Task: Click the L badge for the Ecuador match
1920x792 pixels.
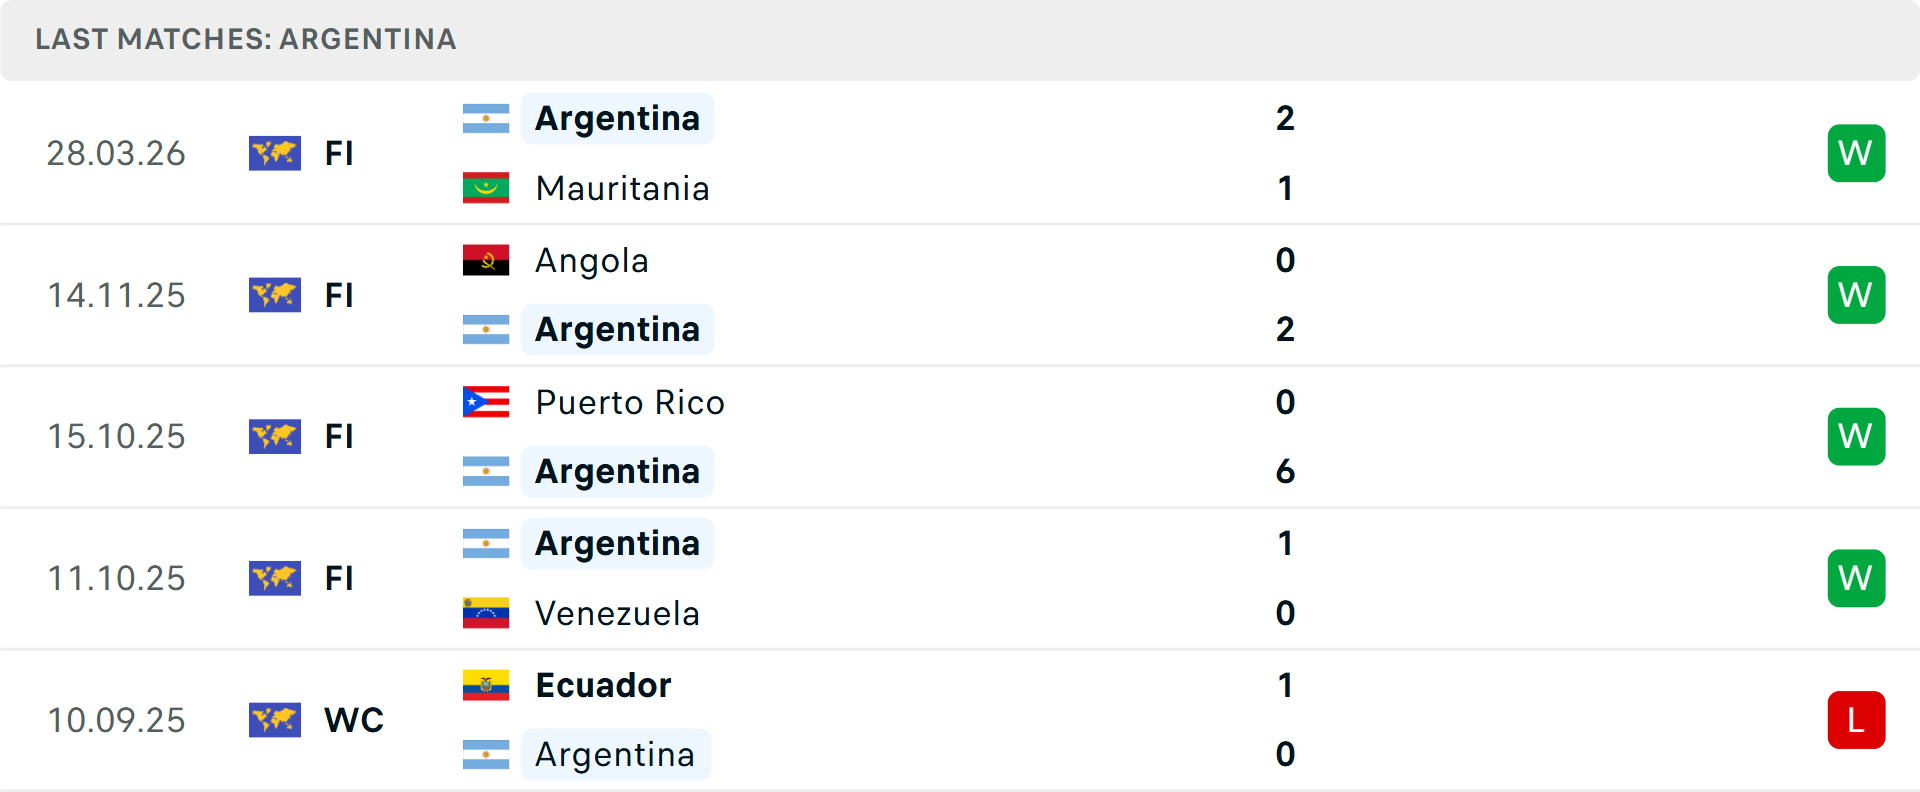Action: pos(1856,720)
